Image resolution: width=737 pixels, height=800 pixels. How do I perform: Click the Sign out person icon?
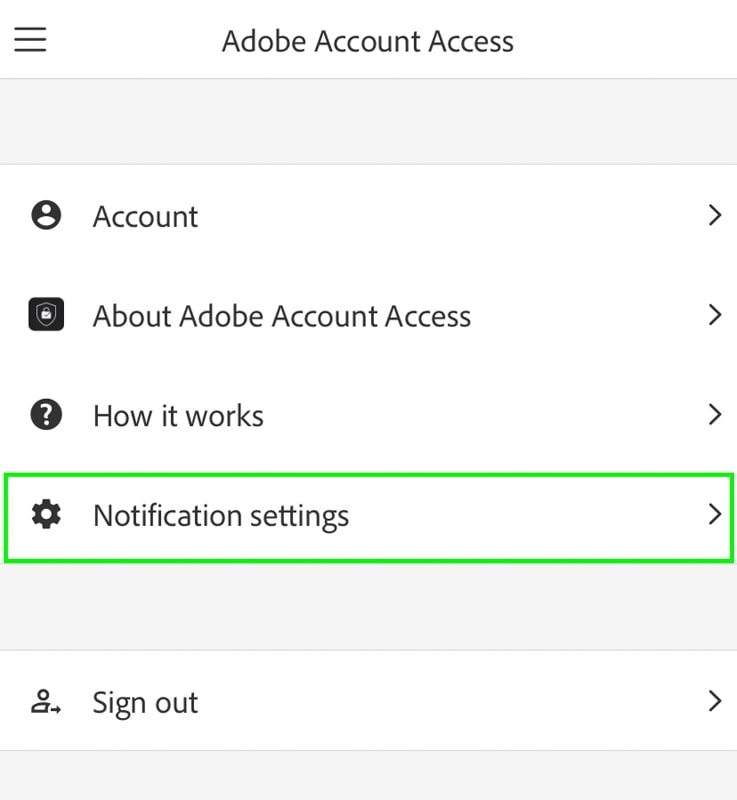pyautogui.click(x=46, y=702)
